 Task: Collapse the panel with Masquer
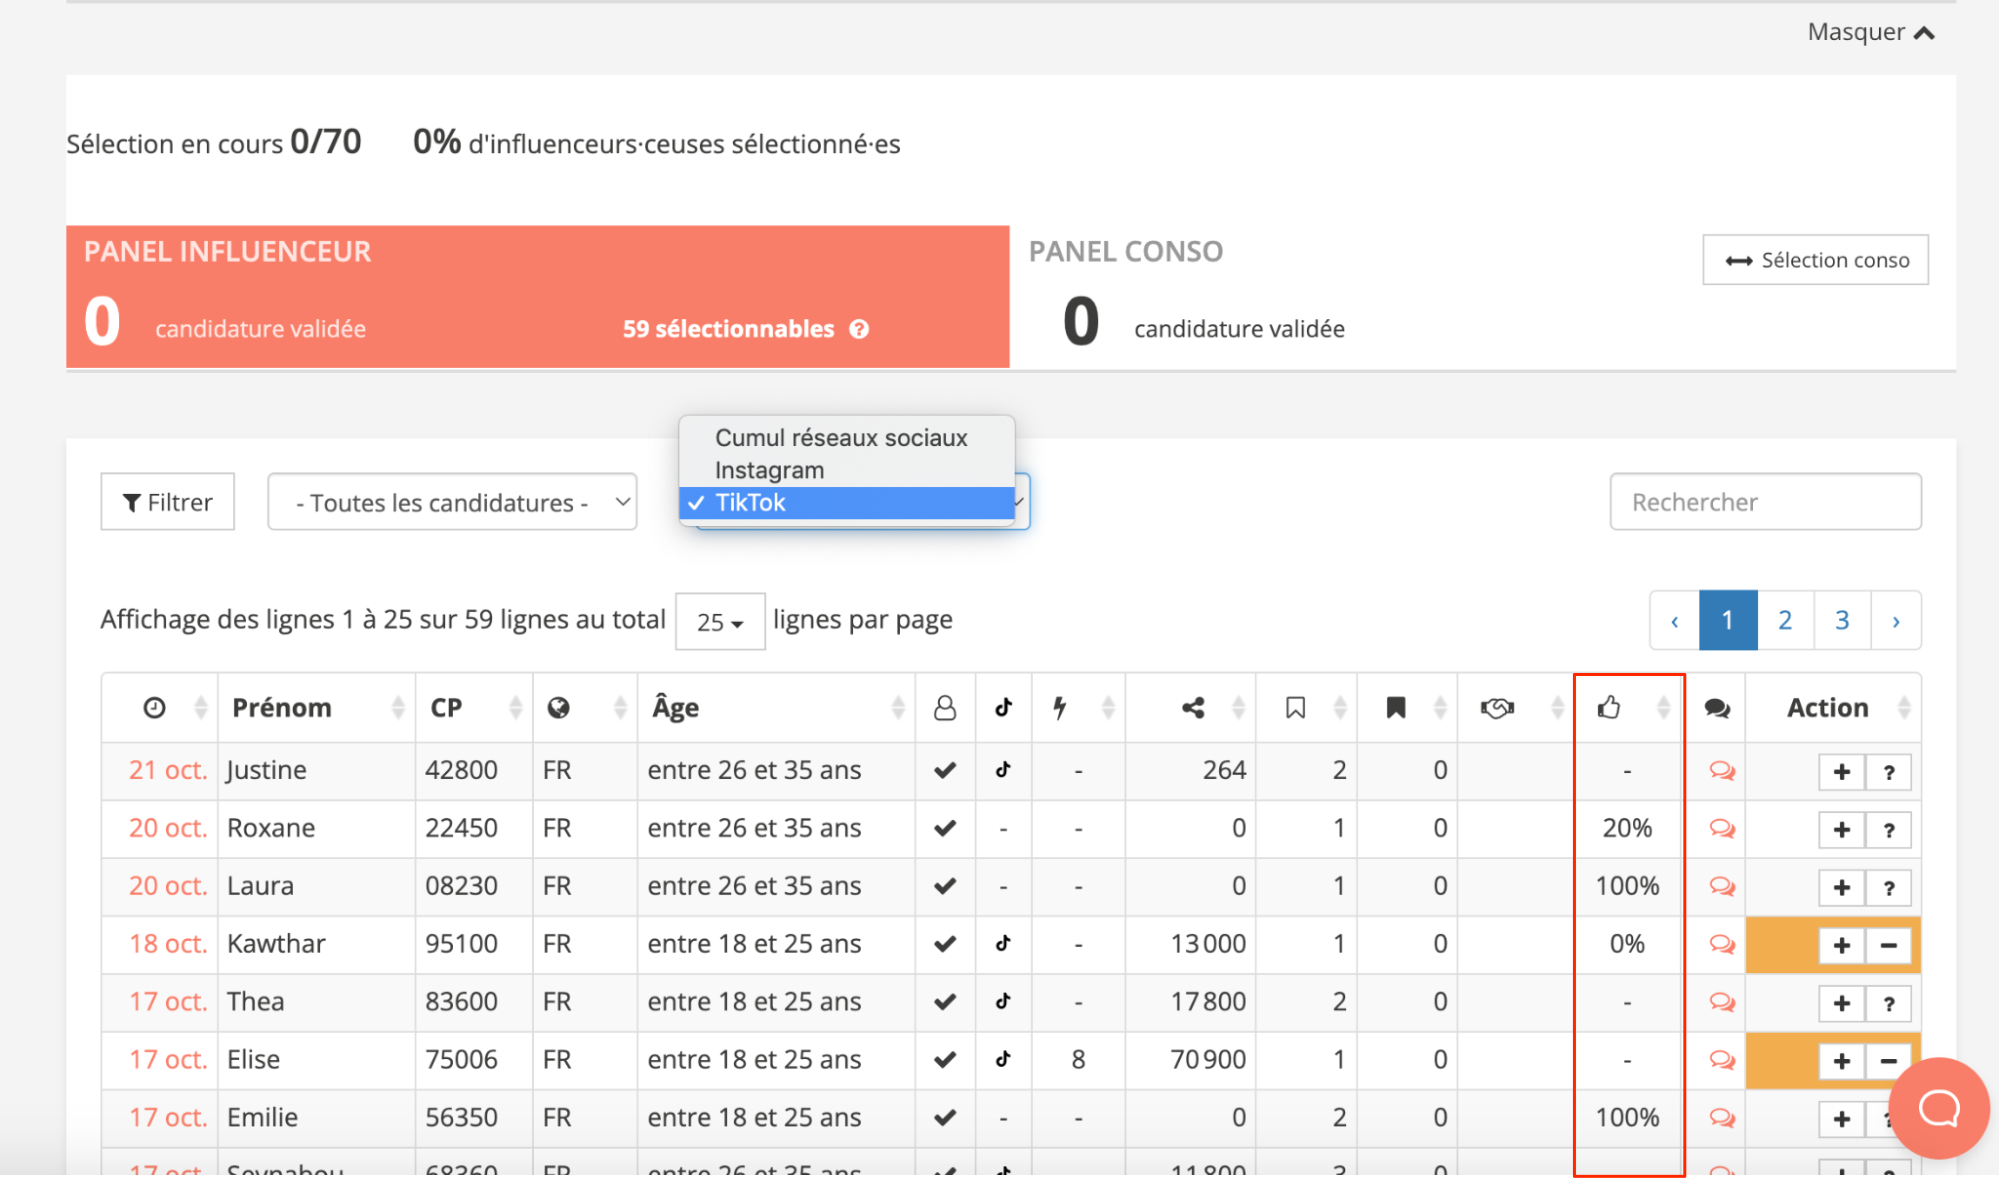click(x=1870, y=32)
